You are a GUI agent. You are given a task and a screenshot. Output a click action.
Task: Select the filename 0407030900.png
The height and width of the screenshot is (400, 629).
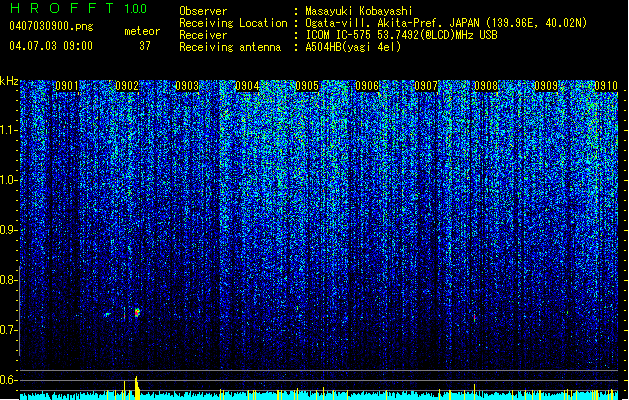pos(51,26)
